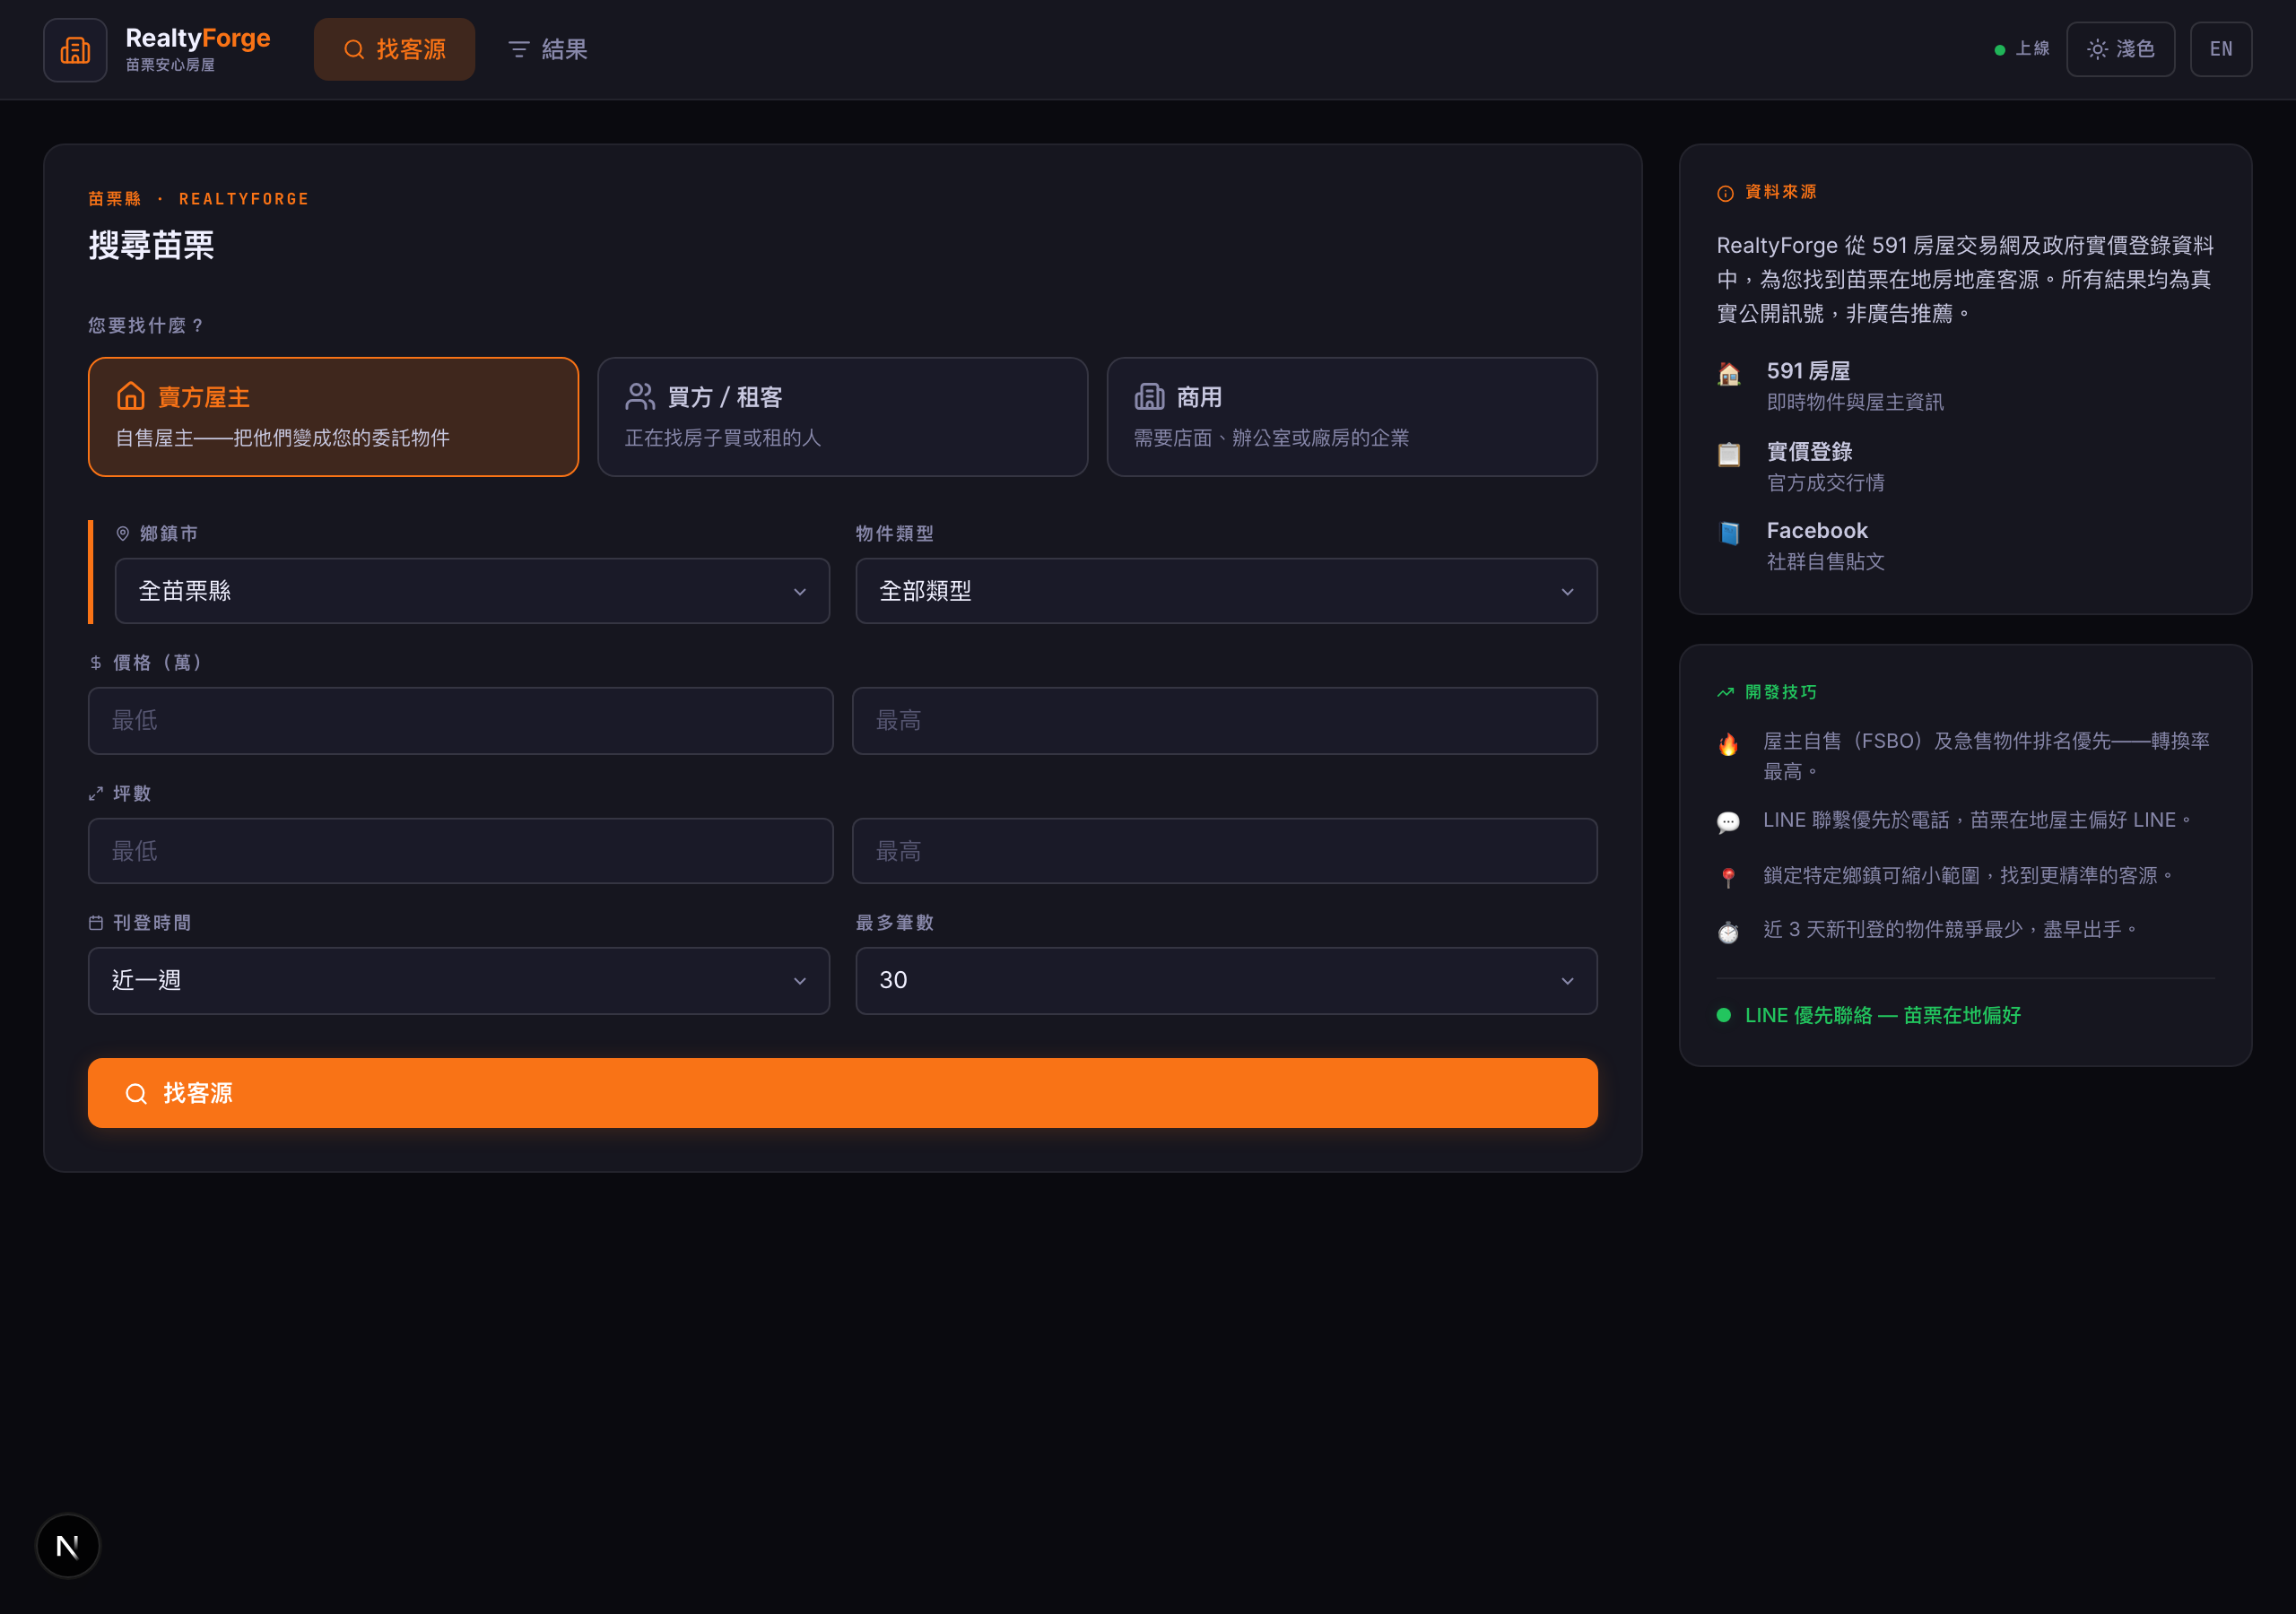Screen dimensions: 2296x1614
Task: Click the speech bubble emoji beside LINE tip
Action: 1728,822
